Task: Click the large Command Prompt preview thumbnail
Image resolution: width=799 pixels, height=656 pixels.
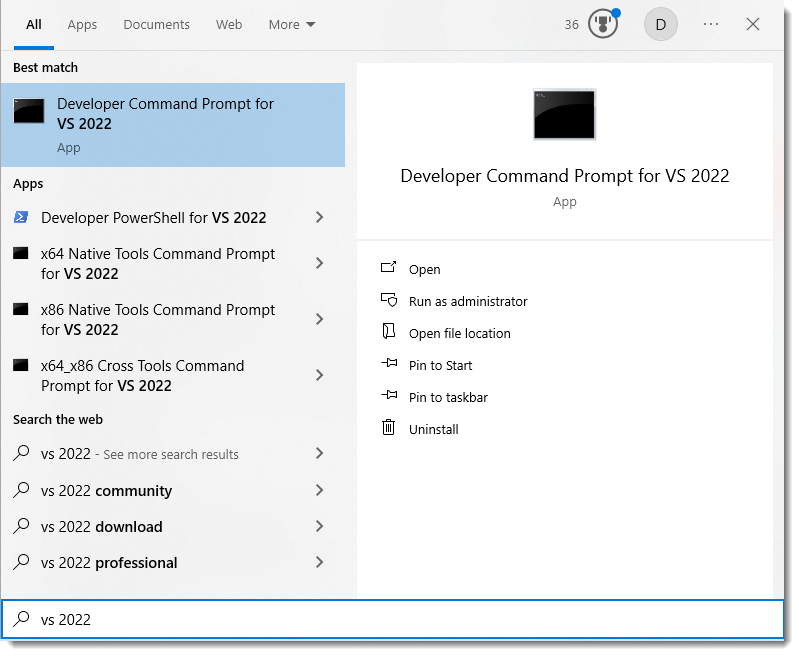Action: (x=564, y=114)
